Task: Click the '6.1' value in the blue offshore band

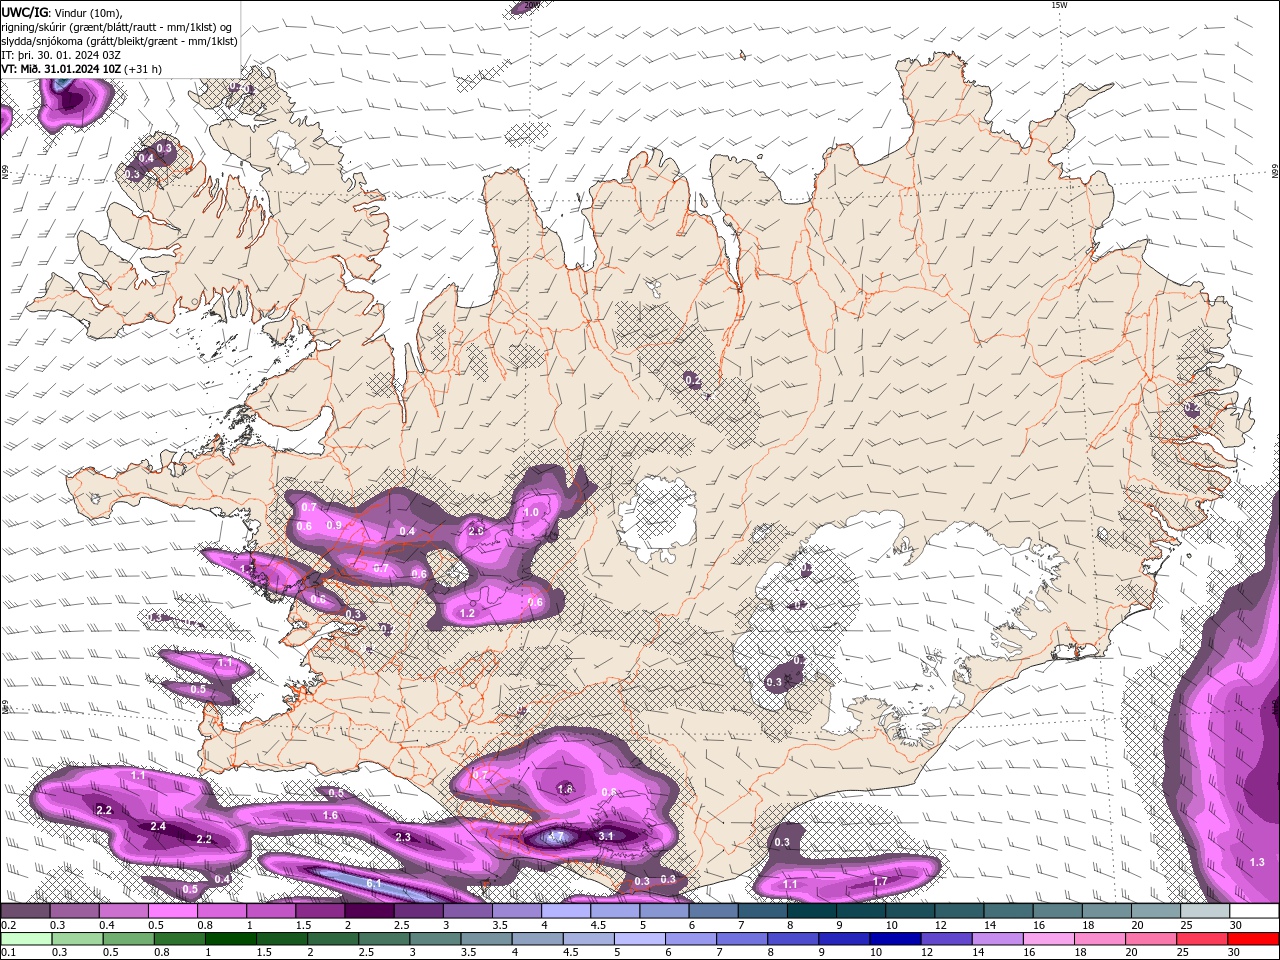Action: pyautogui.click(x=374, y=884)
